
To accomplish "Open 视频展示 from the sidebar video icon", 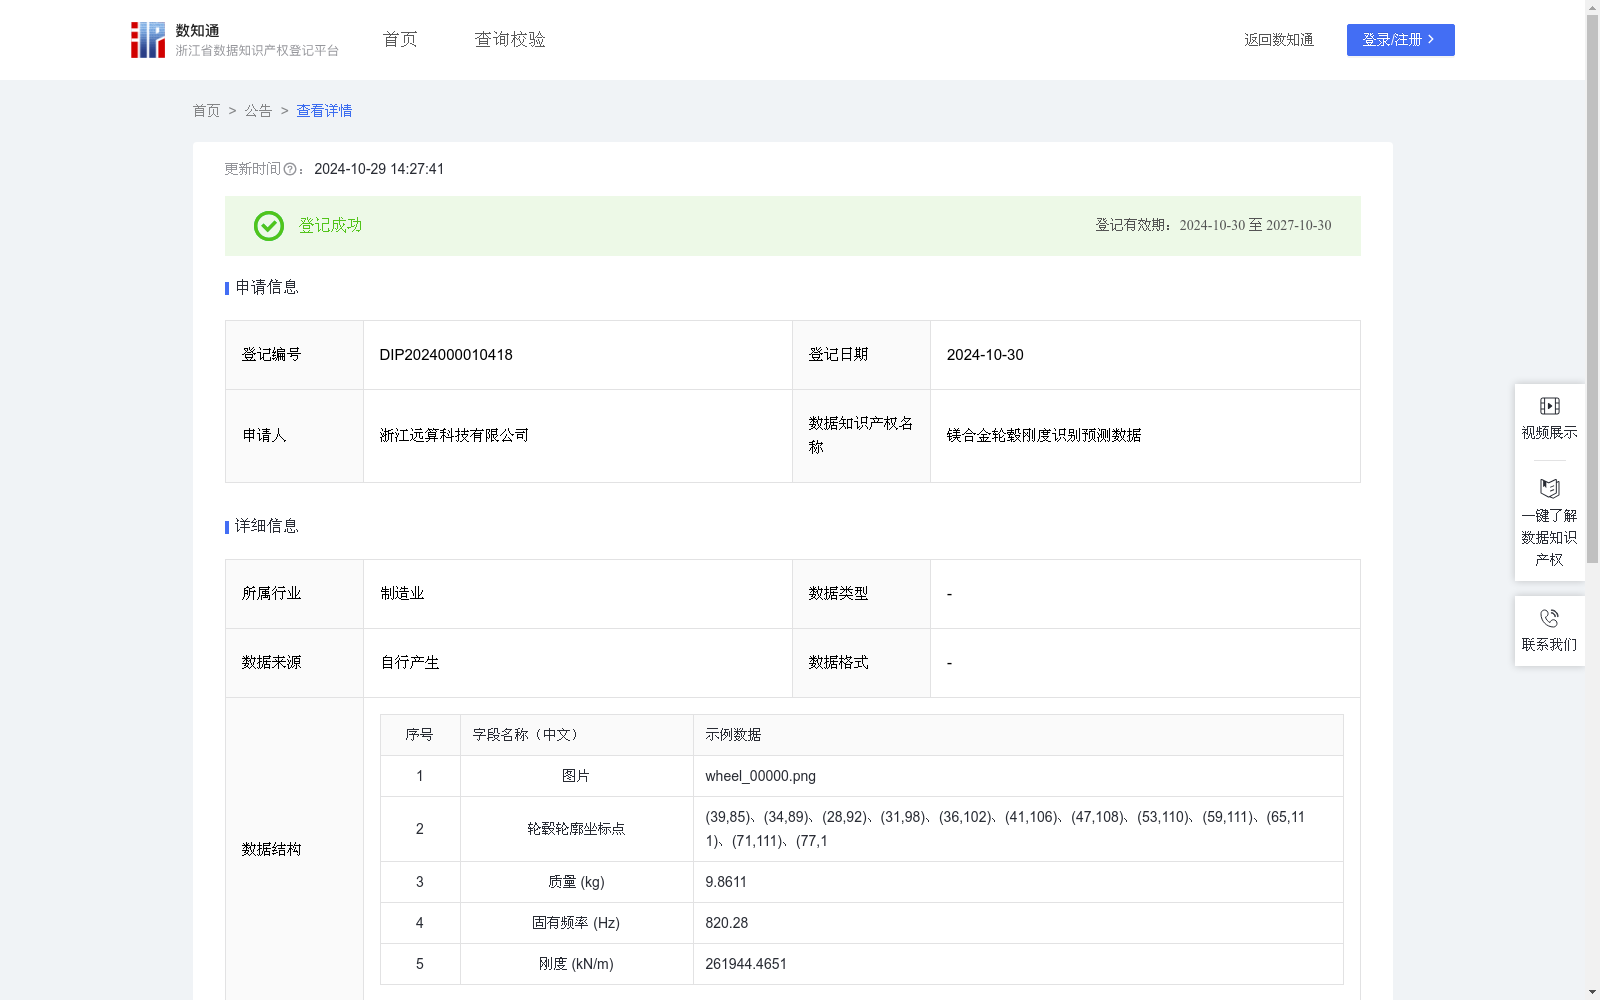I will coord(1549,406).
